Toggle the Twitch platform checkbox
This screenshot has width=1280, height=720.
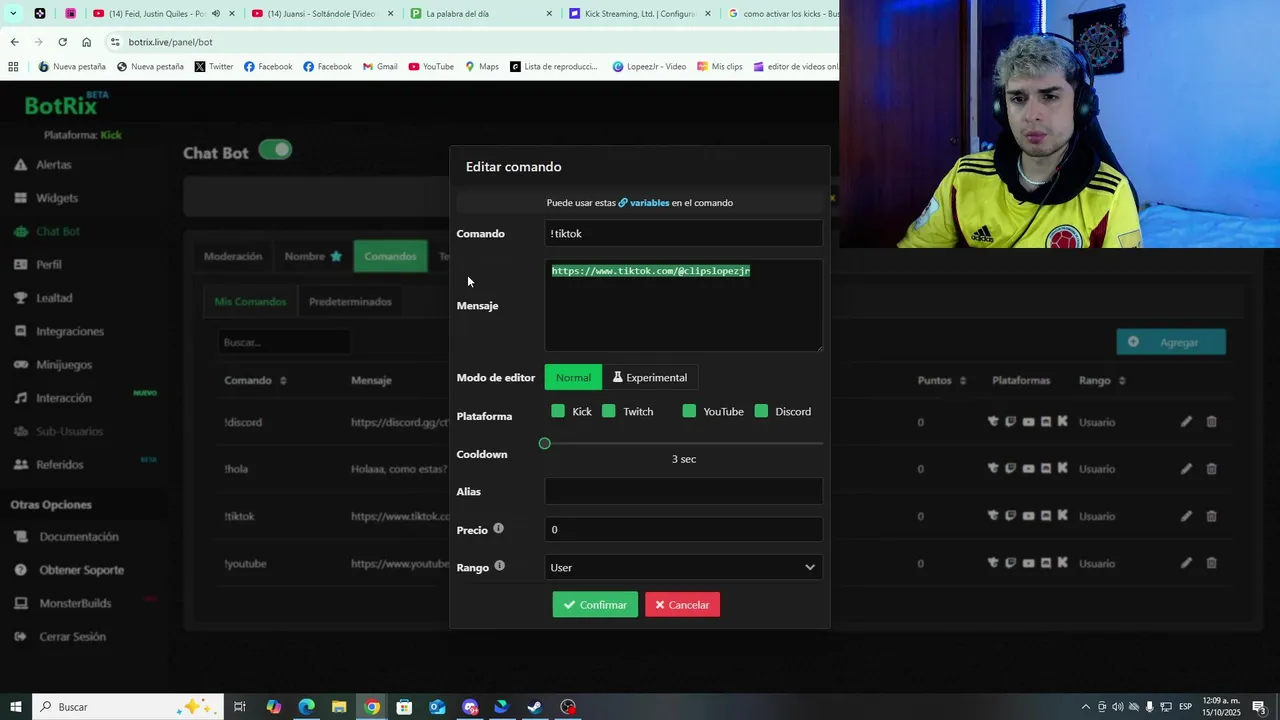[x=609, y=411]
